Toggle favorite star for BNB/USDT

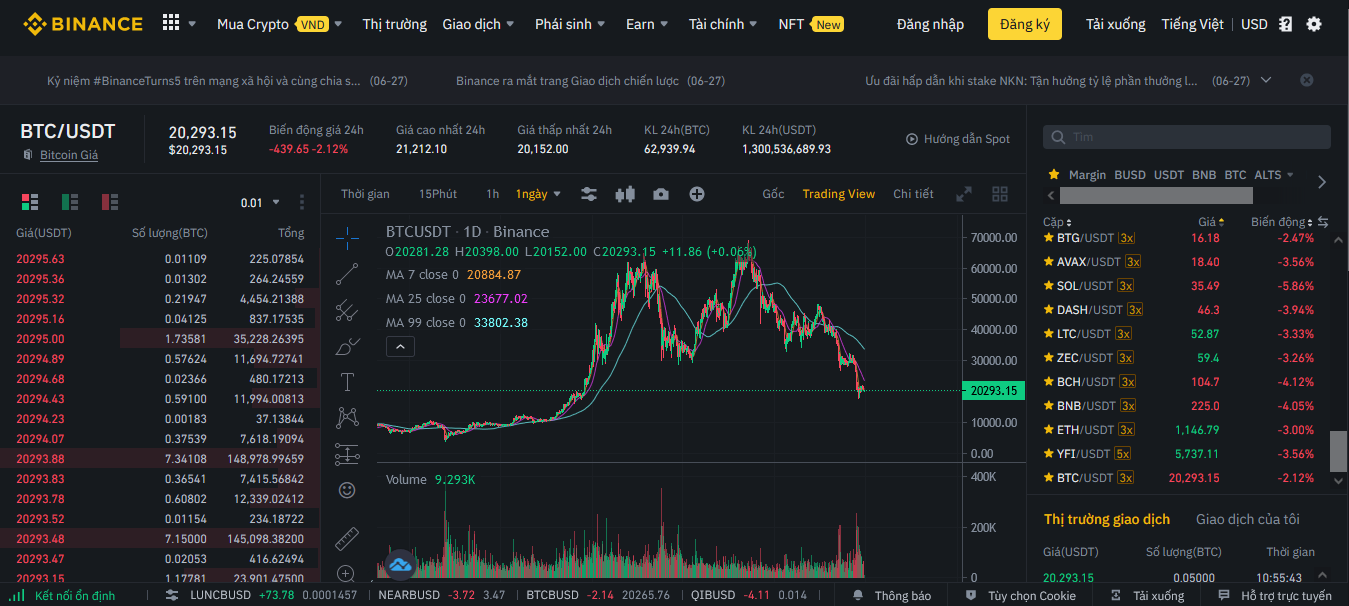1049,406
